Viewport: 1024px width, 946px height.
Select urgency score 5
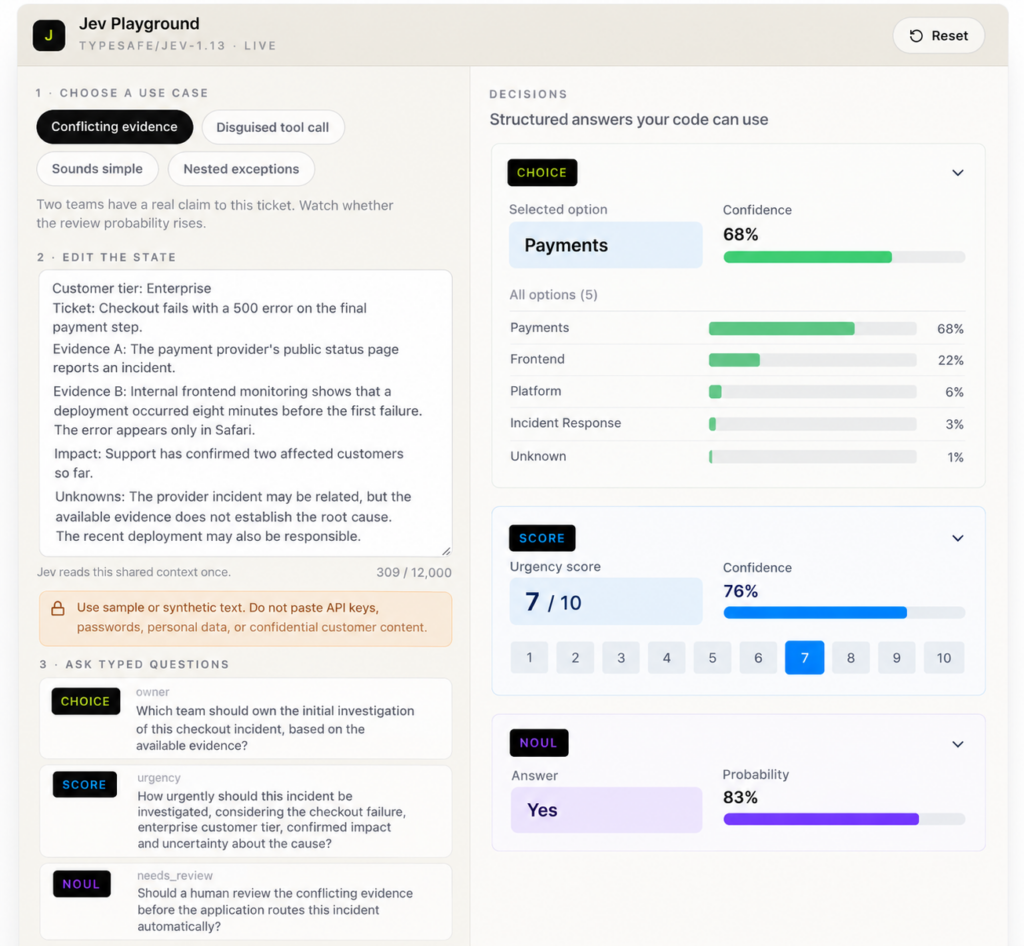coord(712,657)
